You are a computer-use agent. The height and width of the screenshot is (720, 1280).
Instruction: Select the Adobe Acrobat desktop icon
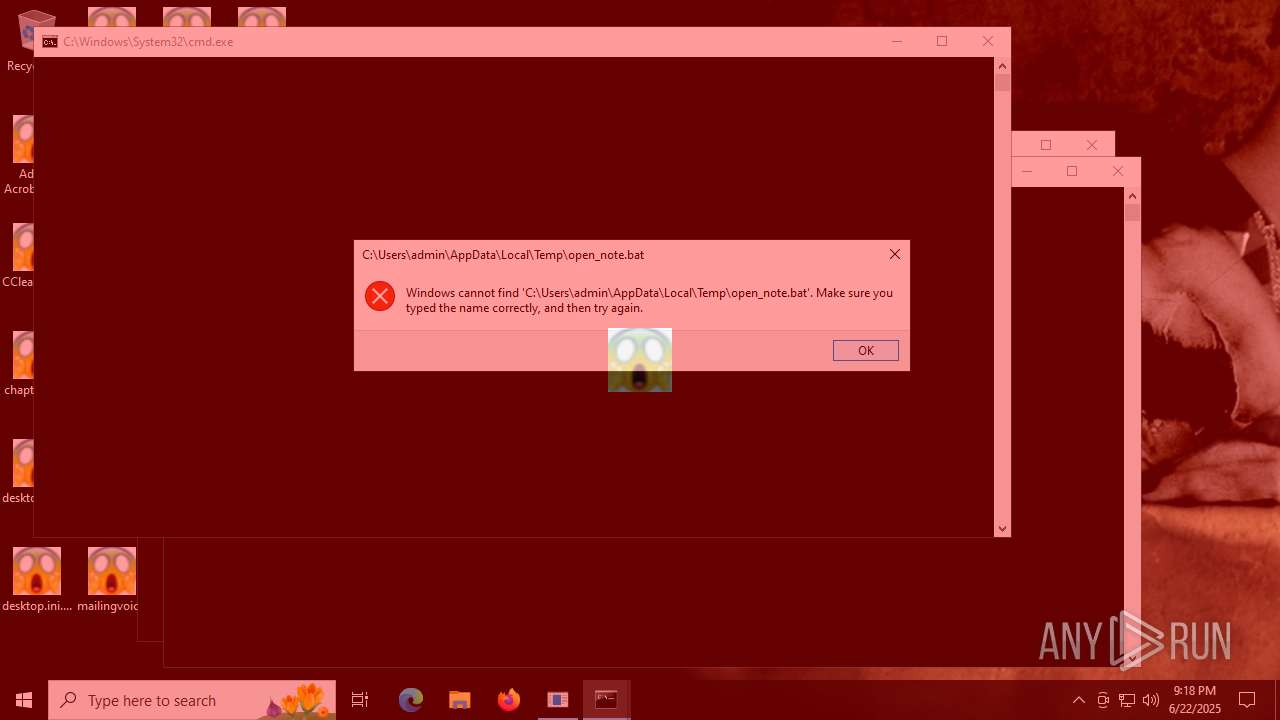pyautogui.click(x=19, y=155)
